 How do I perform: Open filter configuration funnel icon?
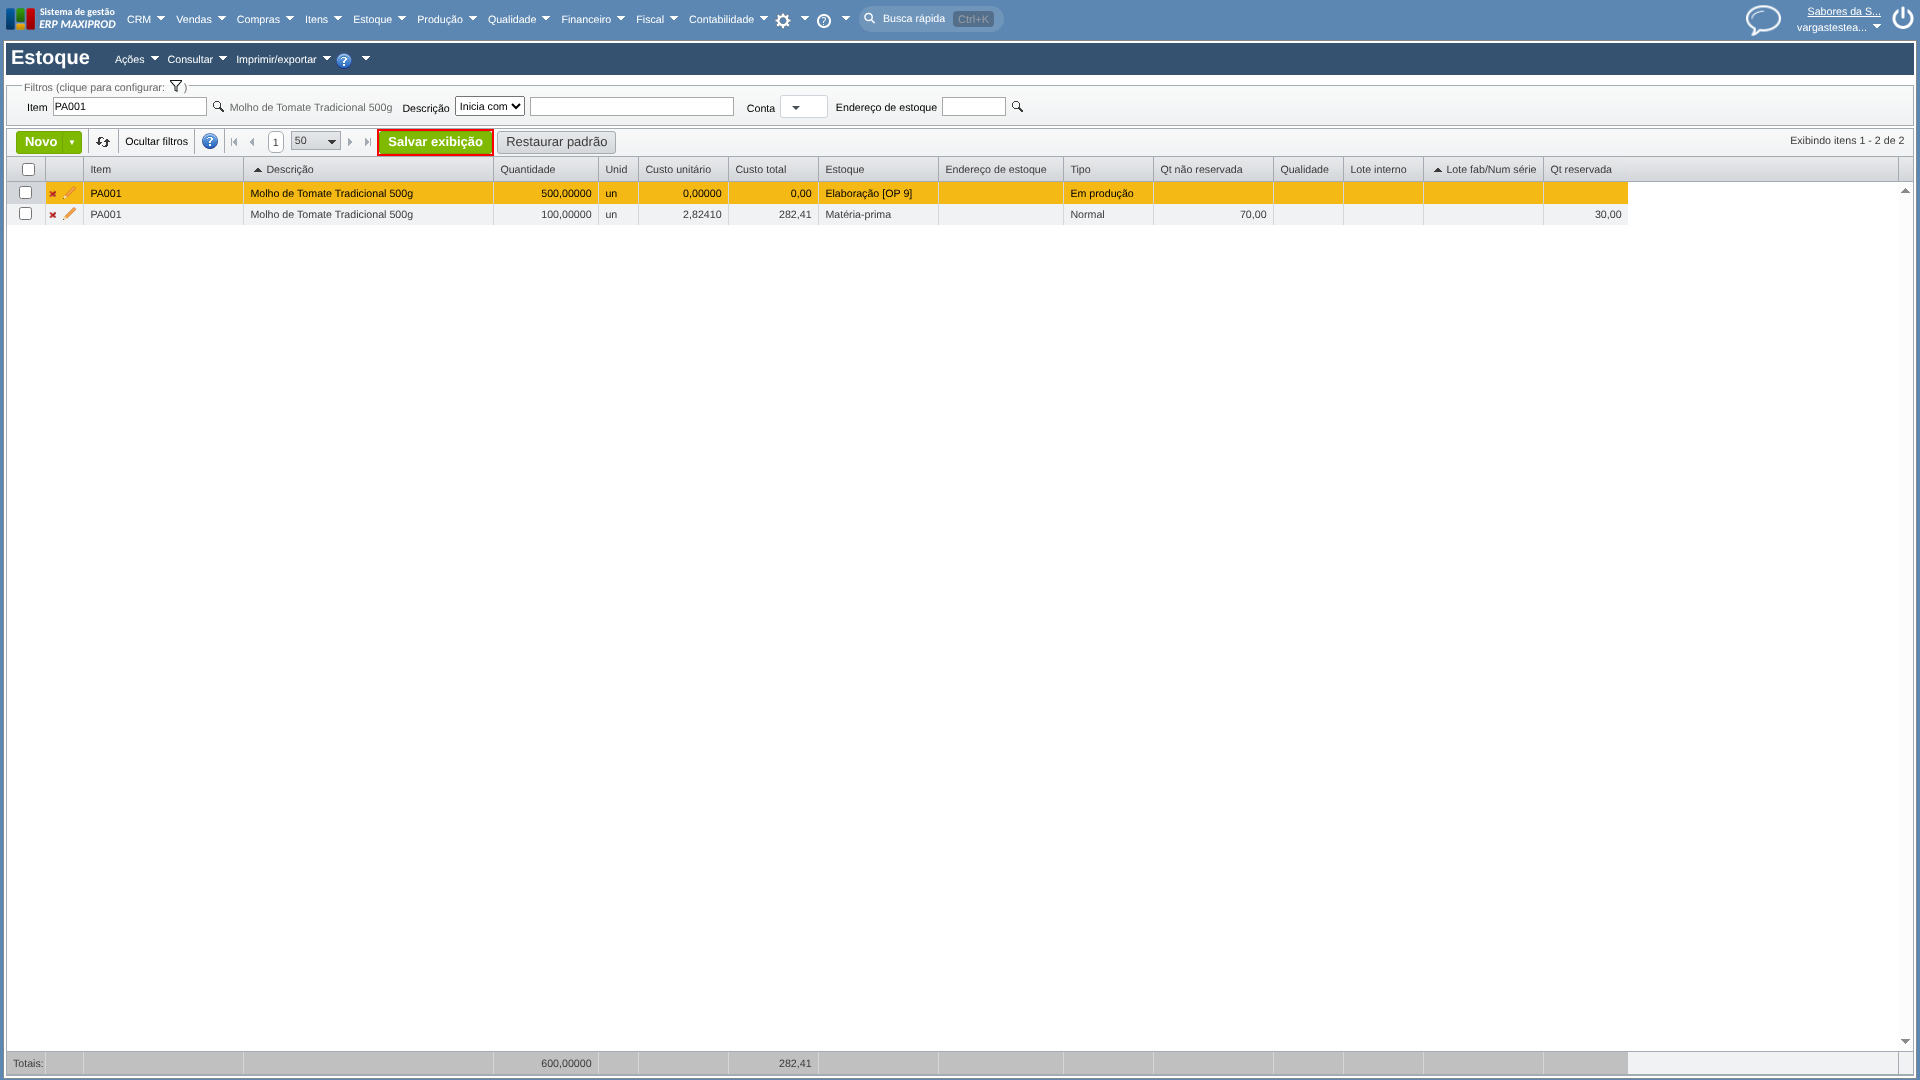click(x=176, y=87)
